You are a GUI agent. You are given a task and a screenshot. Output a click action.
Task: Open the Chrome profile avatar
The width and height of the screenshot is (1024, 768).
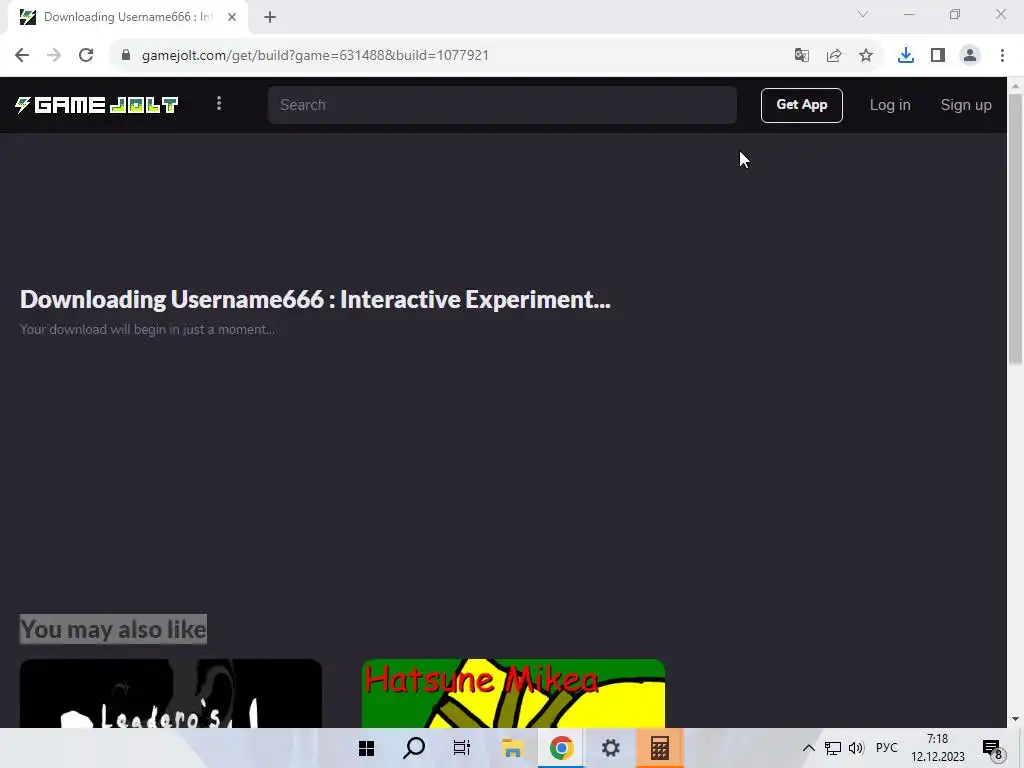coord(970,56)
